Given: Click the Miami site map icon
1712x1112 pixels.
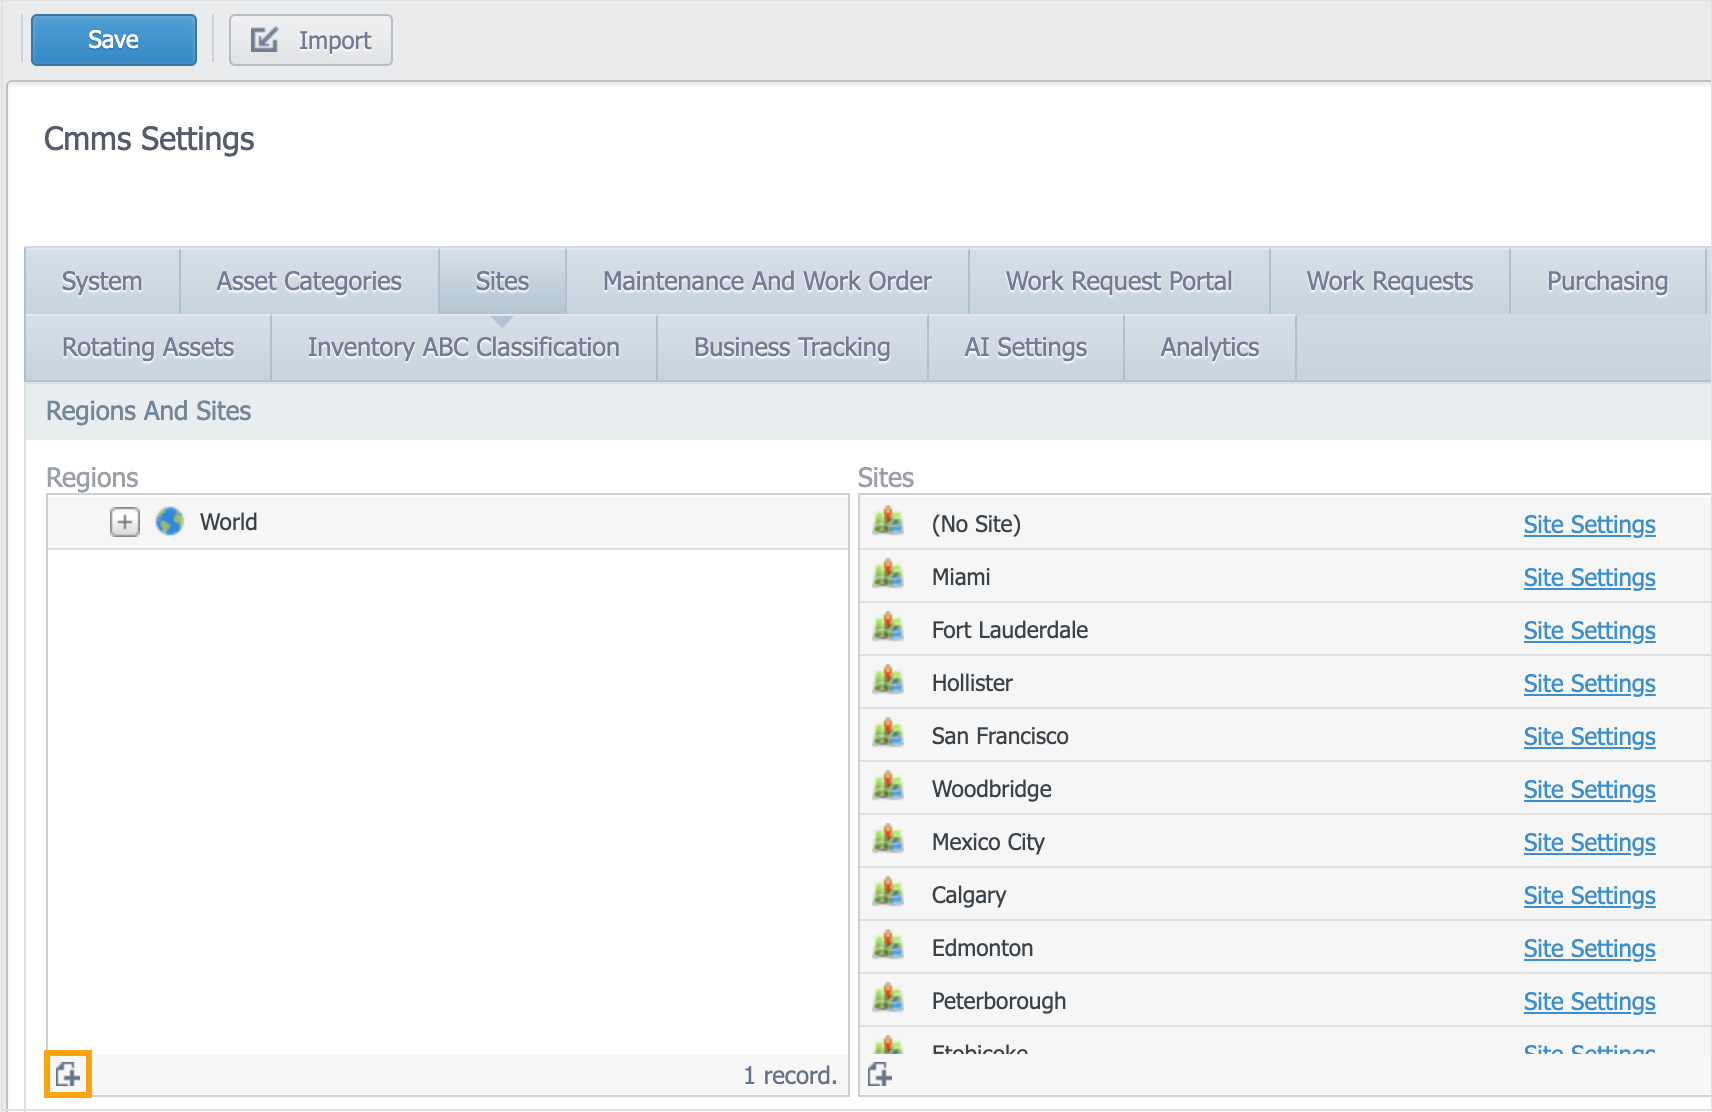Looking at the screenshot, I should pyautogui.click(x=888, y=576).
